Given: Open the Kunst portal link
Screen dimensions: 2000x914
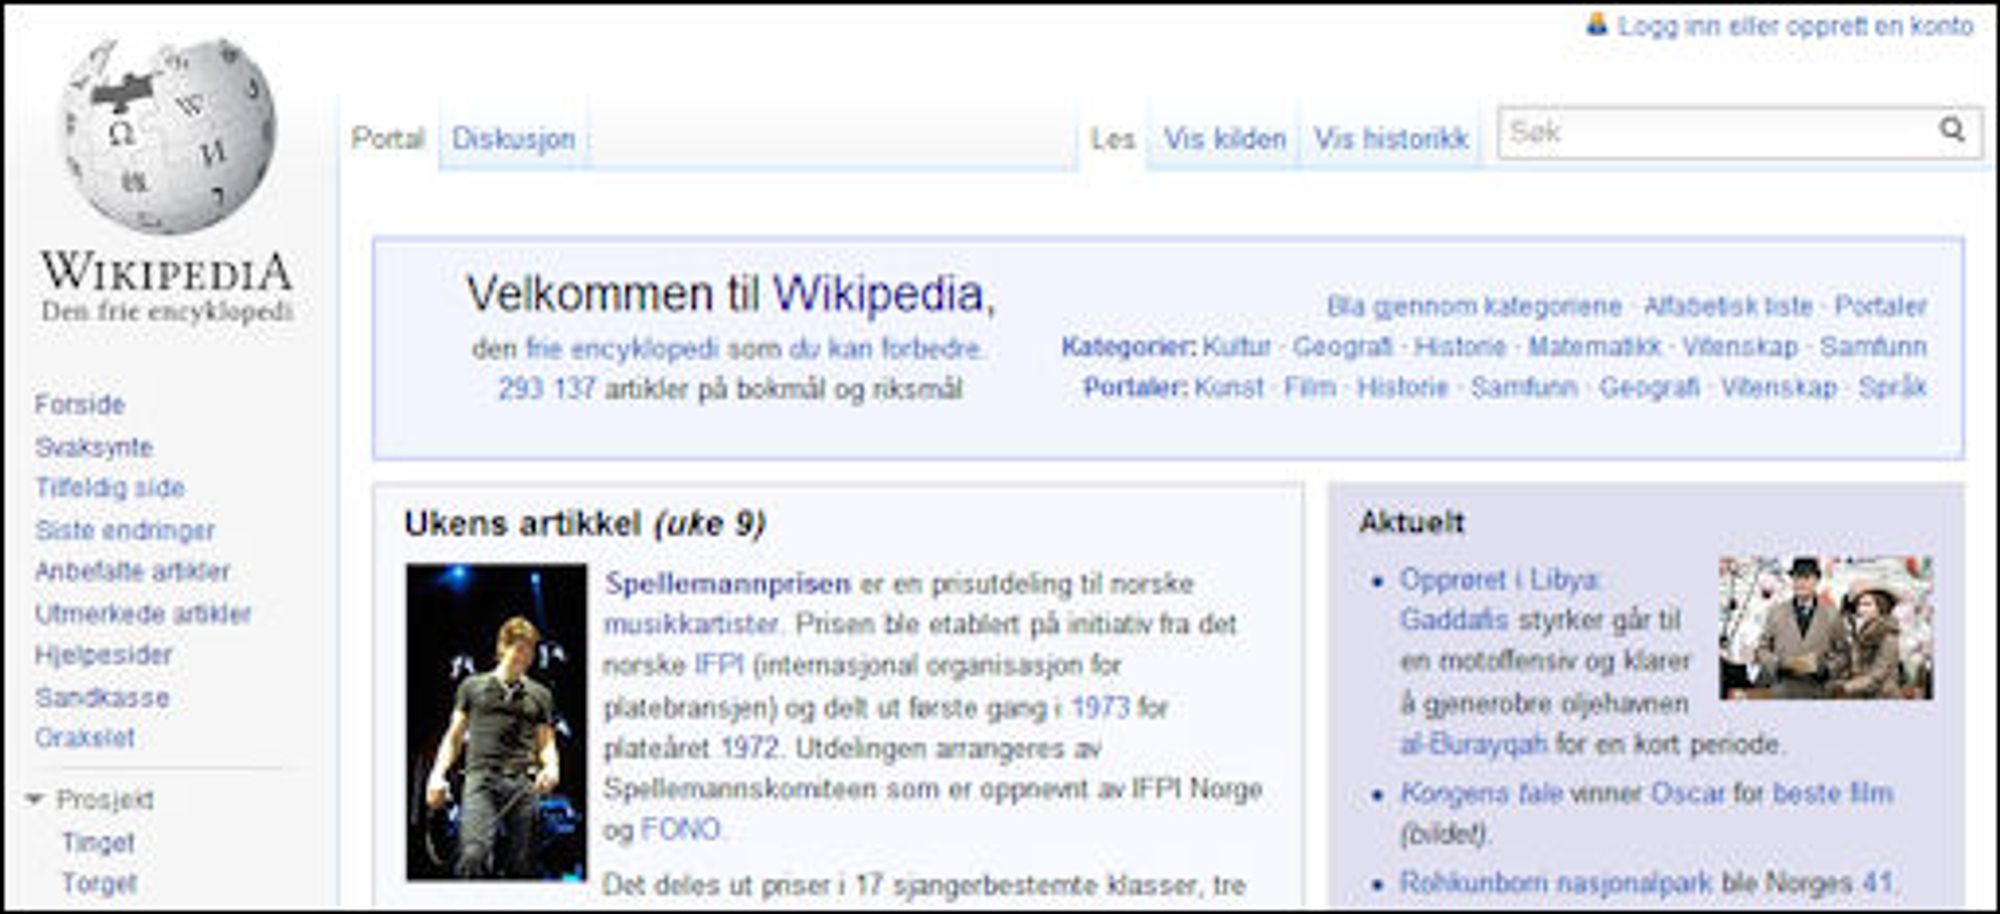Looking at the screenshot, I should point(1229,387).
